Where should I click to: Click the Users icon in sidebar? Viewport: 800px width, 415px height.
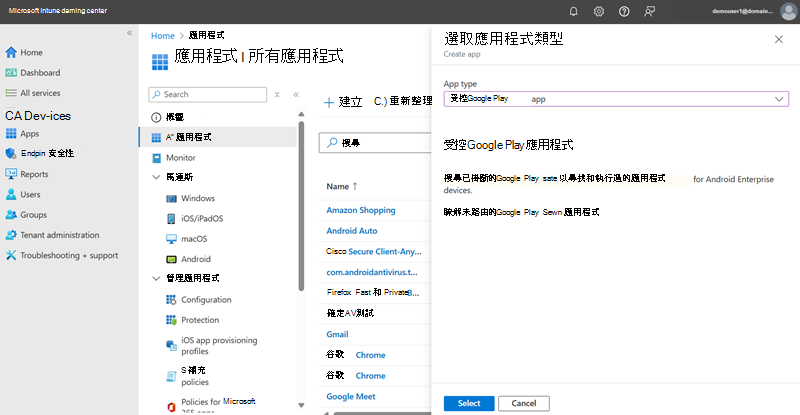point(11,194)
